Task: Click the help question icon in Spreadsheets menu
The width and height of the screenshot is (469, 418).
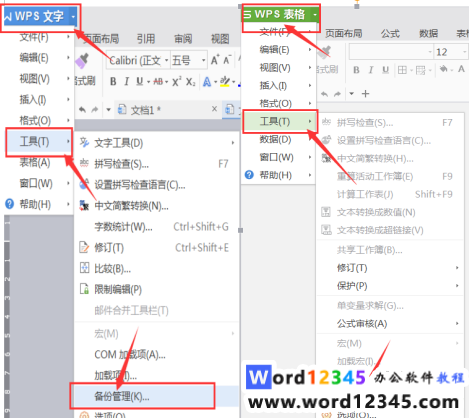Action: pos(249,175)
